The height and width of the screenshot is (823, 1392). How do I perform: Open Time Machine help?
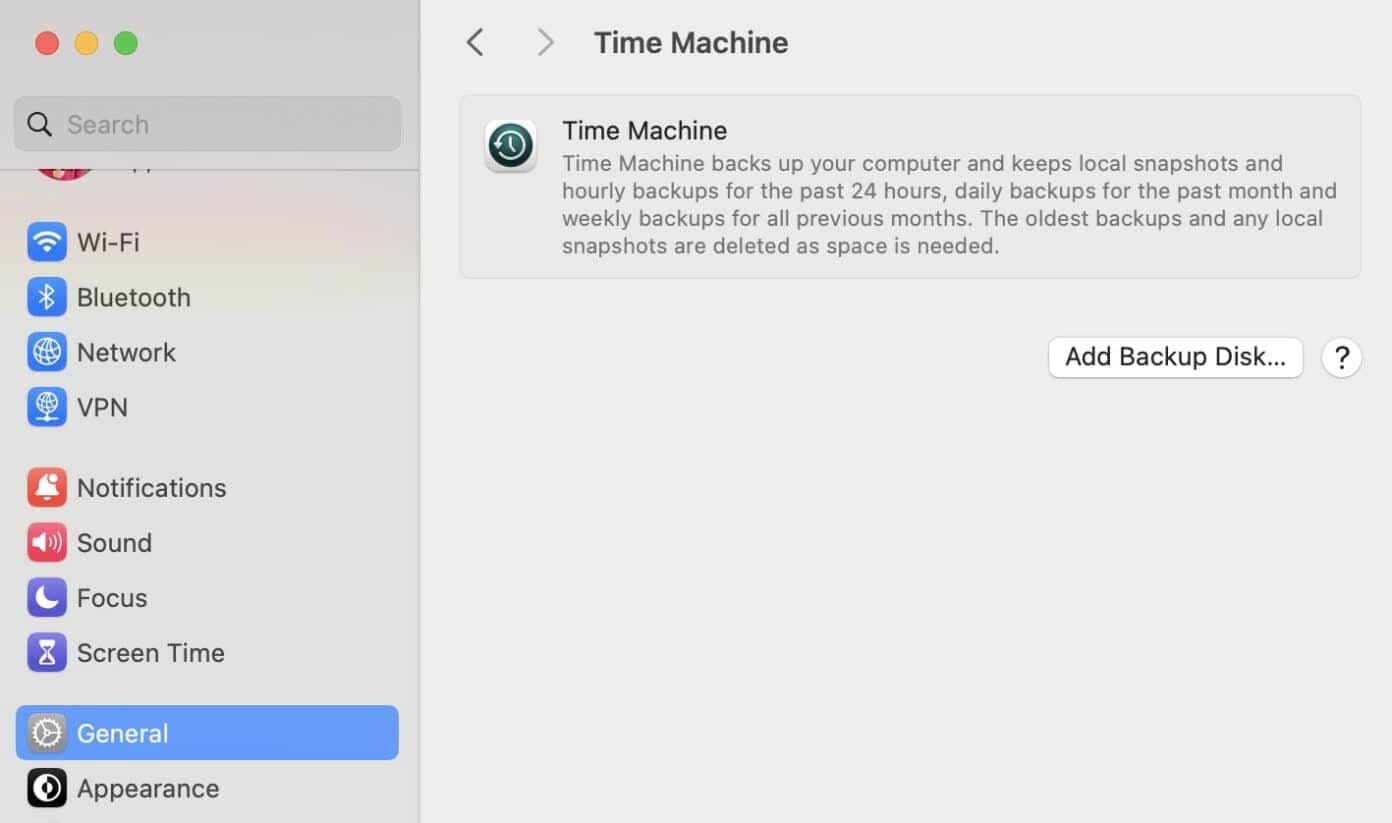click(1341, 357)
